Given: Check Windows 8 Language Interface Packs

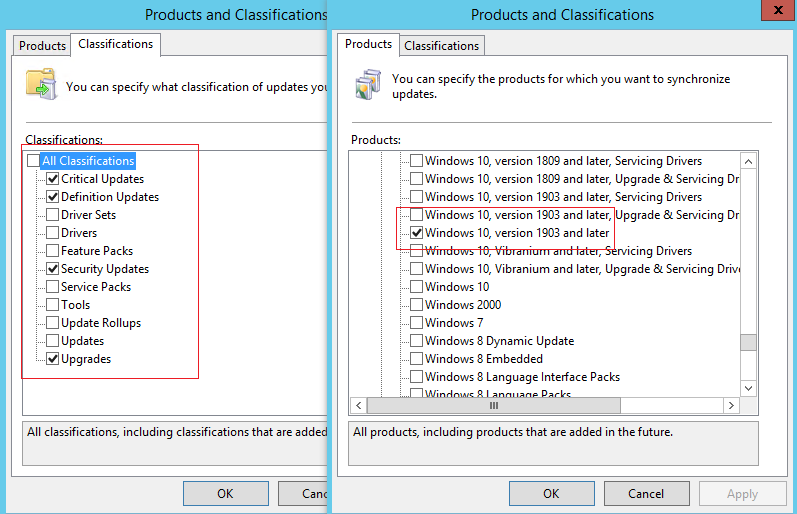Looking at the screenshot, I should coord(416,377).
